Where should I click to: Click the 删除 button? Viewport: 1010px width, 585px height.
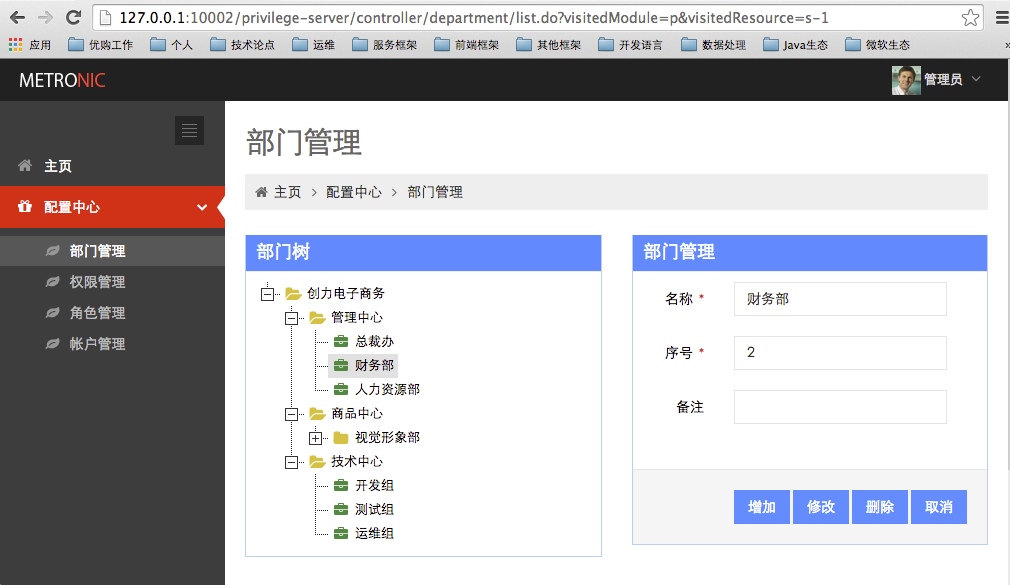coord(880,506)
